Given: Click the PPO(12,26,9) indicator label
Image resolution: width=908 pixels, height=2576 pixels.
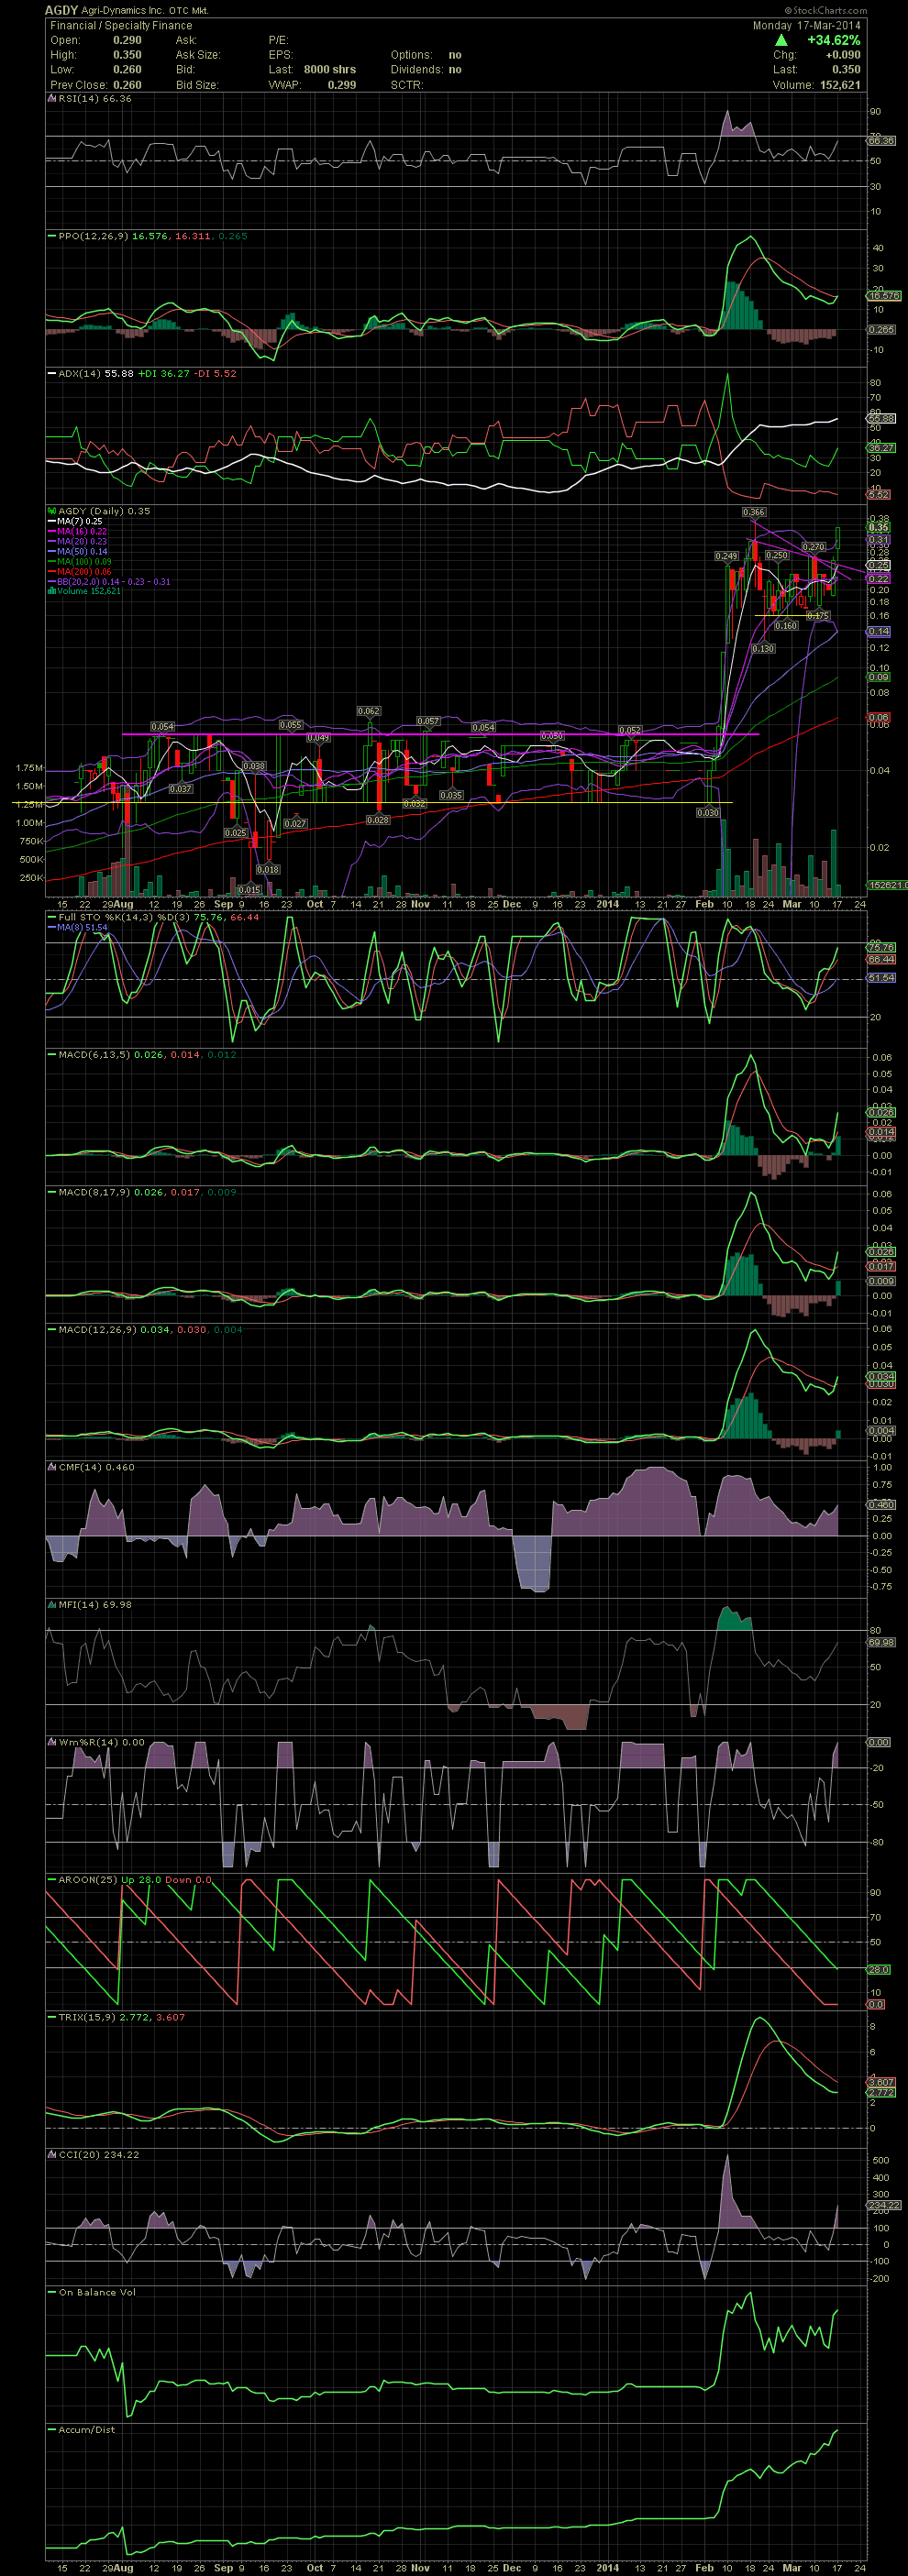Looking at the screenshot, I should (94, 236).
